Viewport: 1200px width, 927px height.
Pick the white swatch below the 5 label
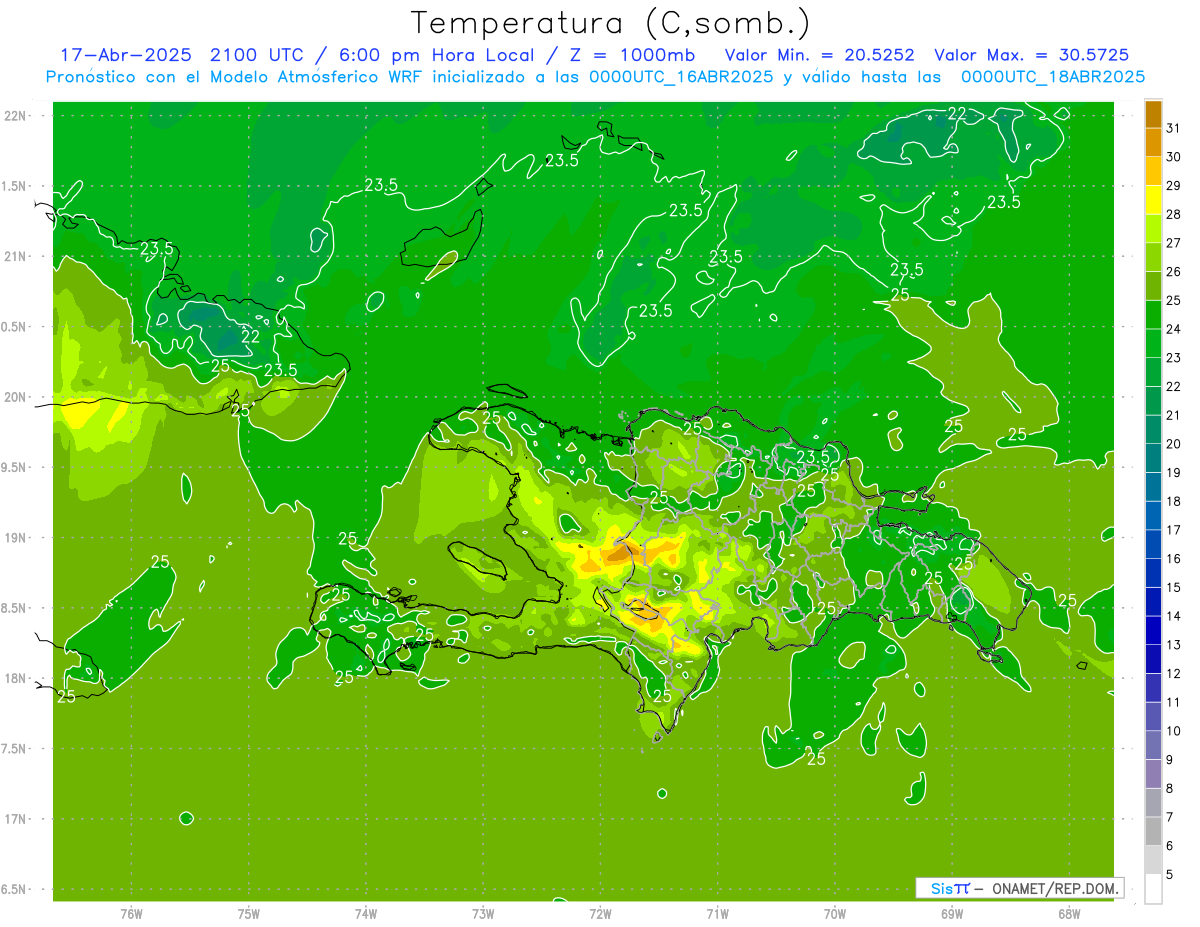1153,889
